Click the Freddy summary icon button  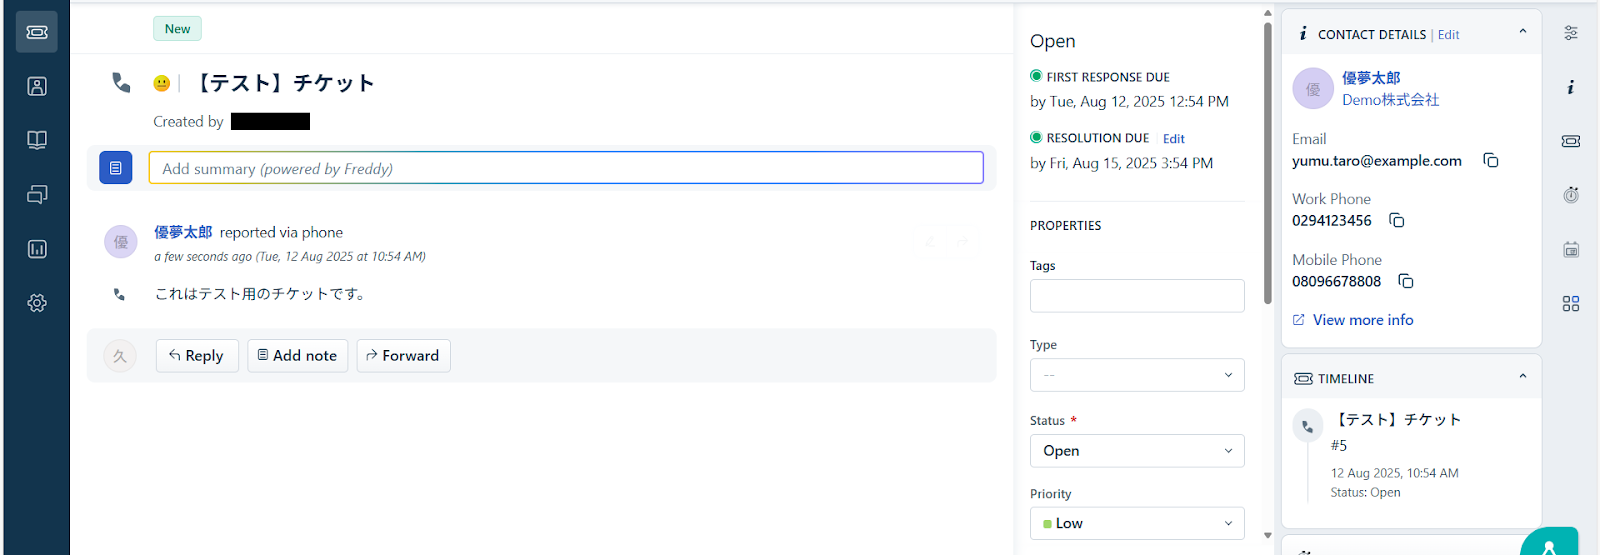click(116, 168)
